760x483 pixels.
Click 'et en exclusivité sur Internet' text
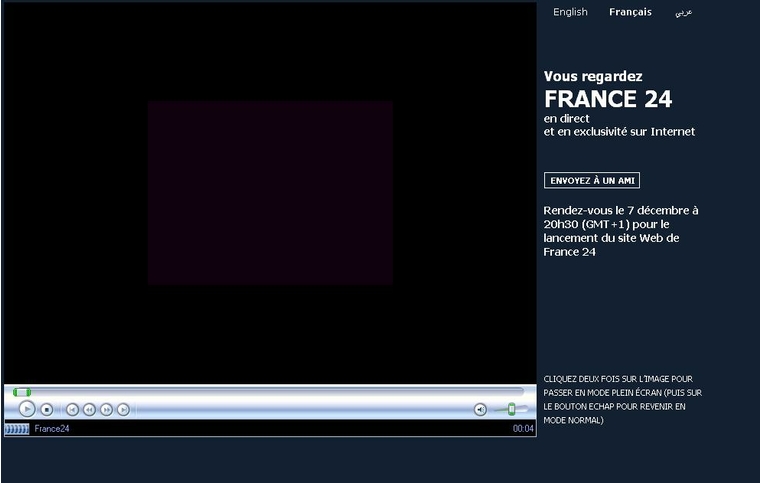pos(619,132)
